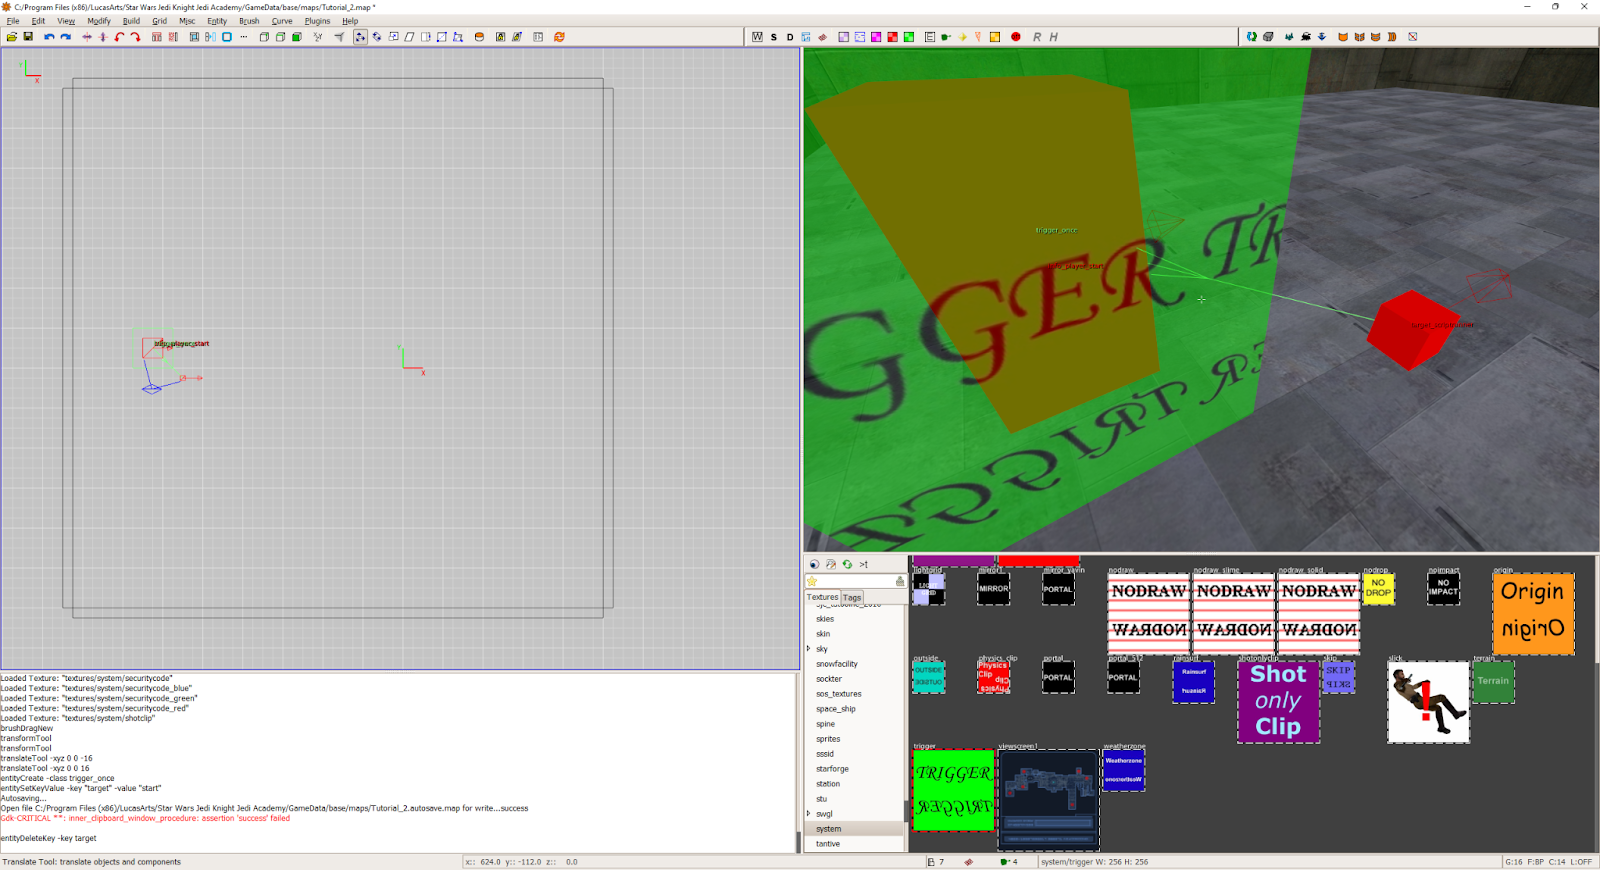Pick the nodraw_solid texture thumbnail
The width and height of the screenshot is (1600, 870).
pos(1319,614)
